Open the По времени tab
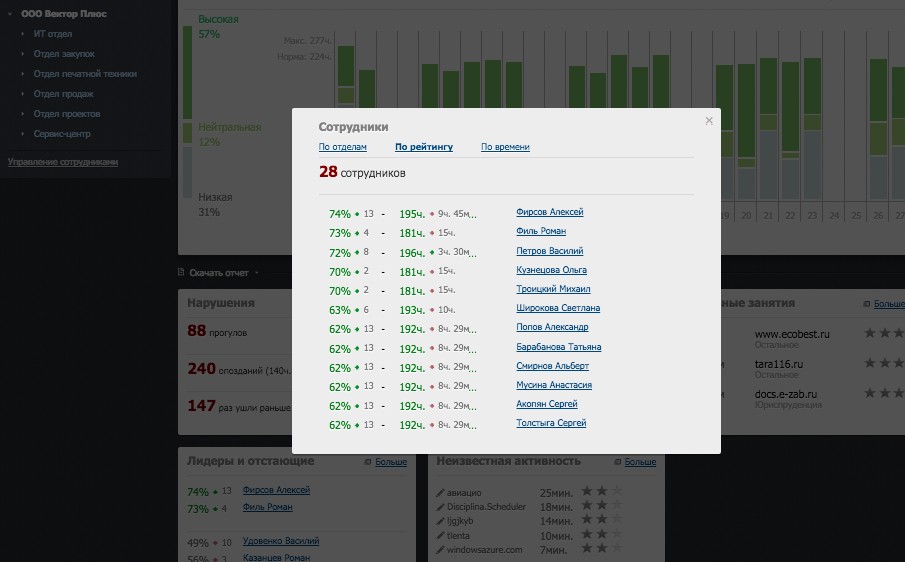 coord(505,147)
